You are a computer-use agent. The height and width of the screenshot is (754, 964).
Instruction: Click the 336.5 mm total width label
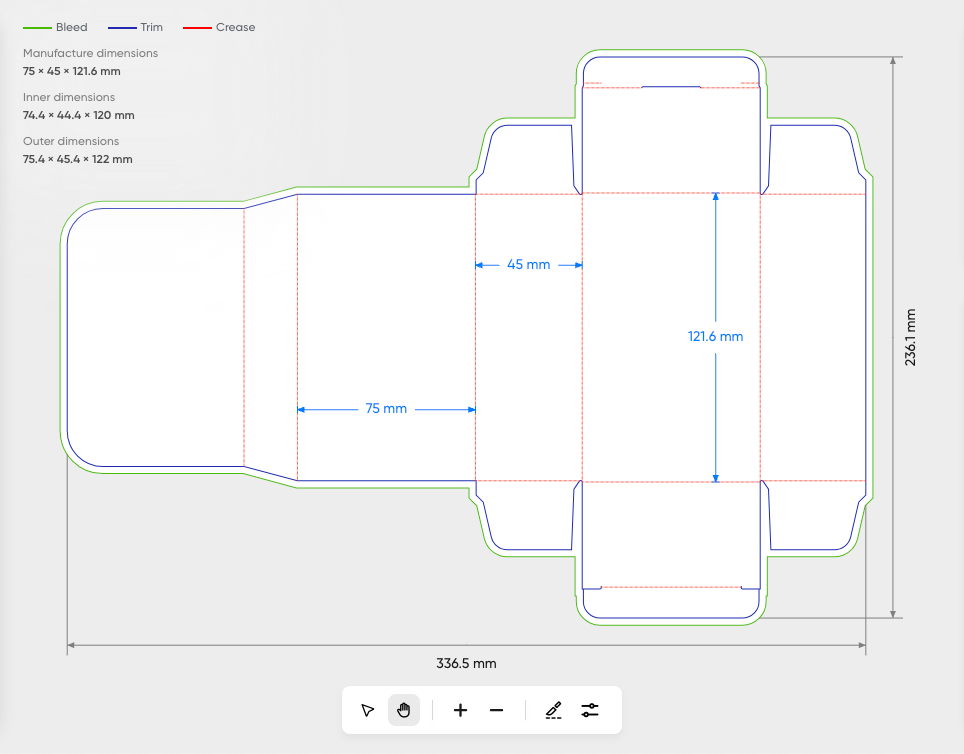click(x=466, y=663)
